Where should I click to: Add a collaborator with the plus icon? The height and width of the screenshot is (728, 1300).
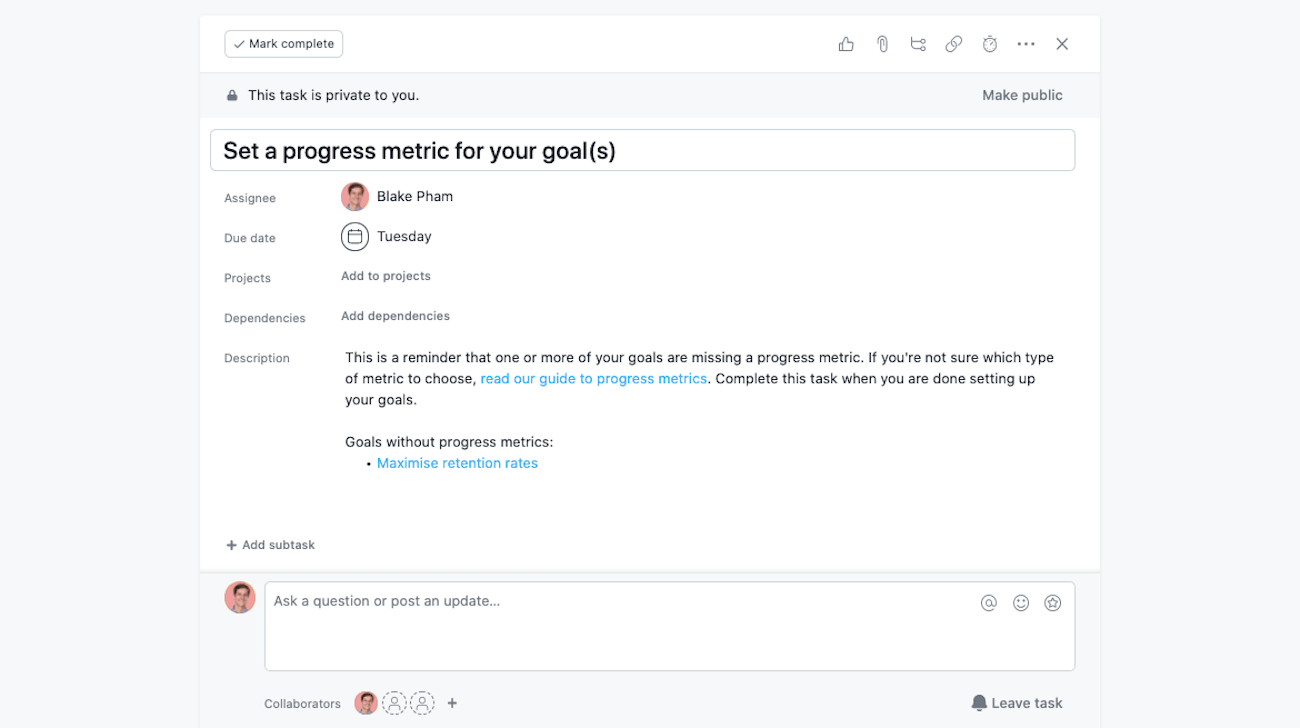[x=452, y=703]
